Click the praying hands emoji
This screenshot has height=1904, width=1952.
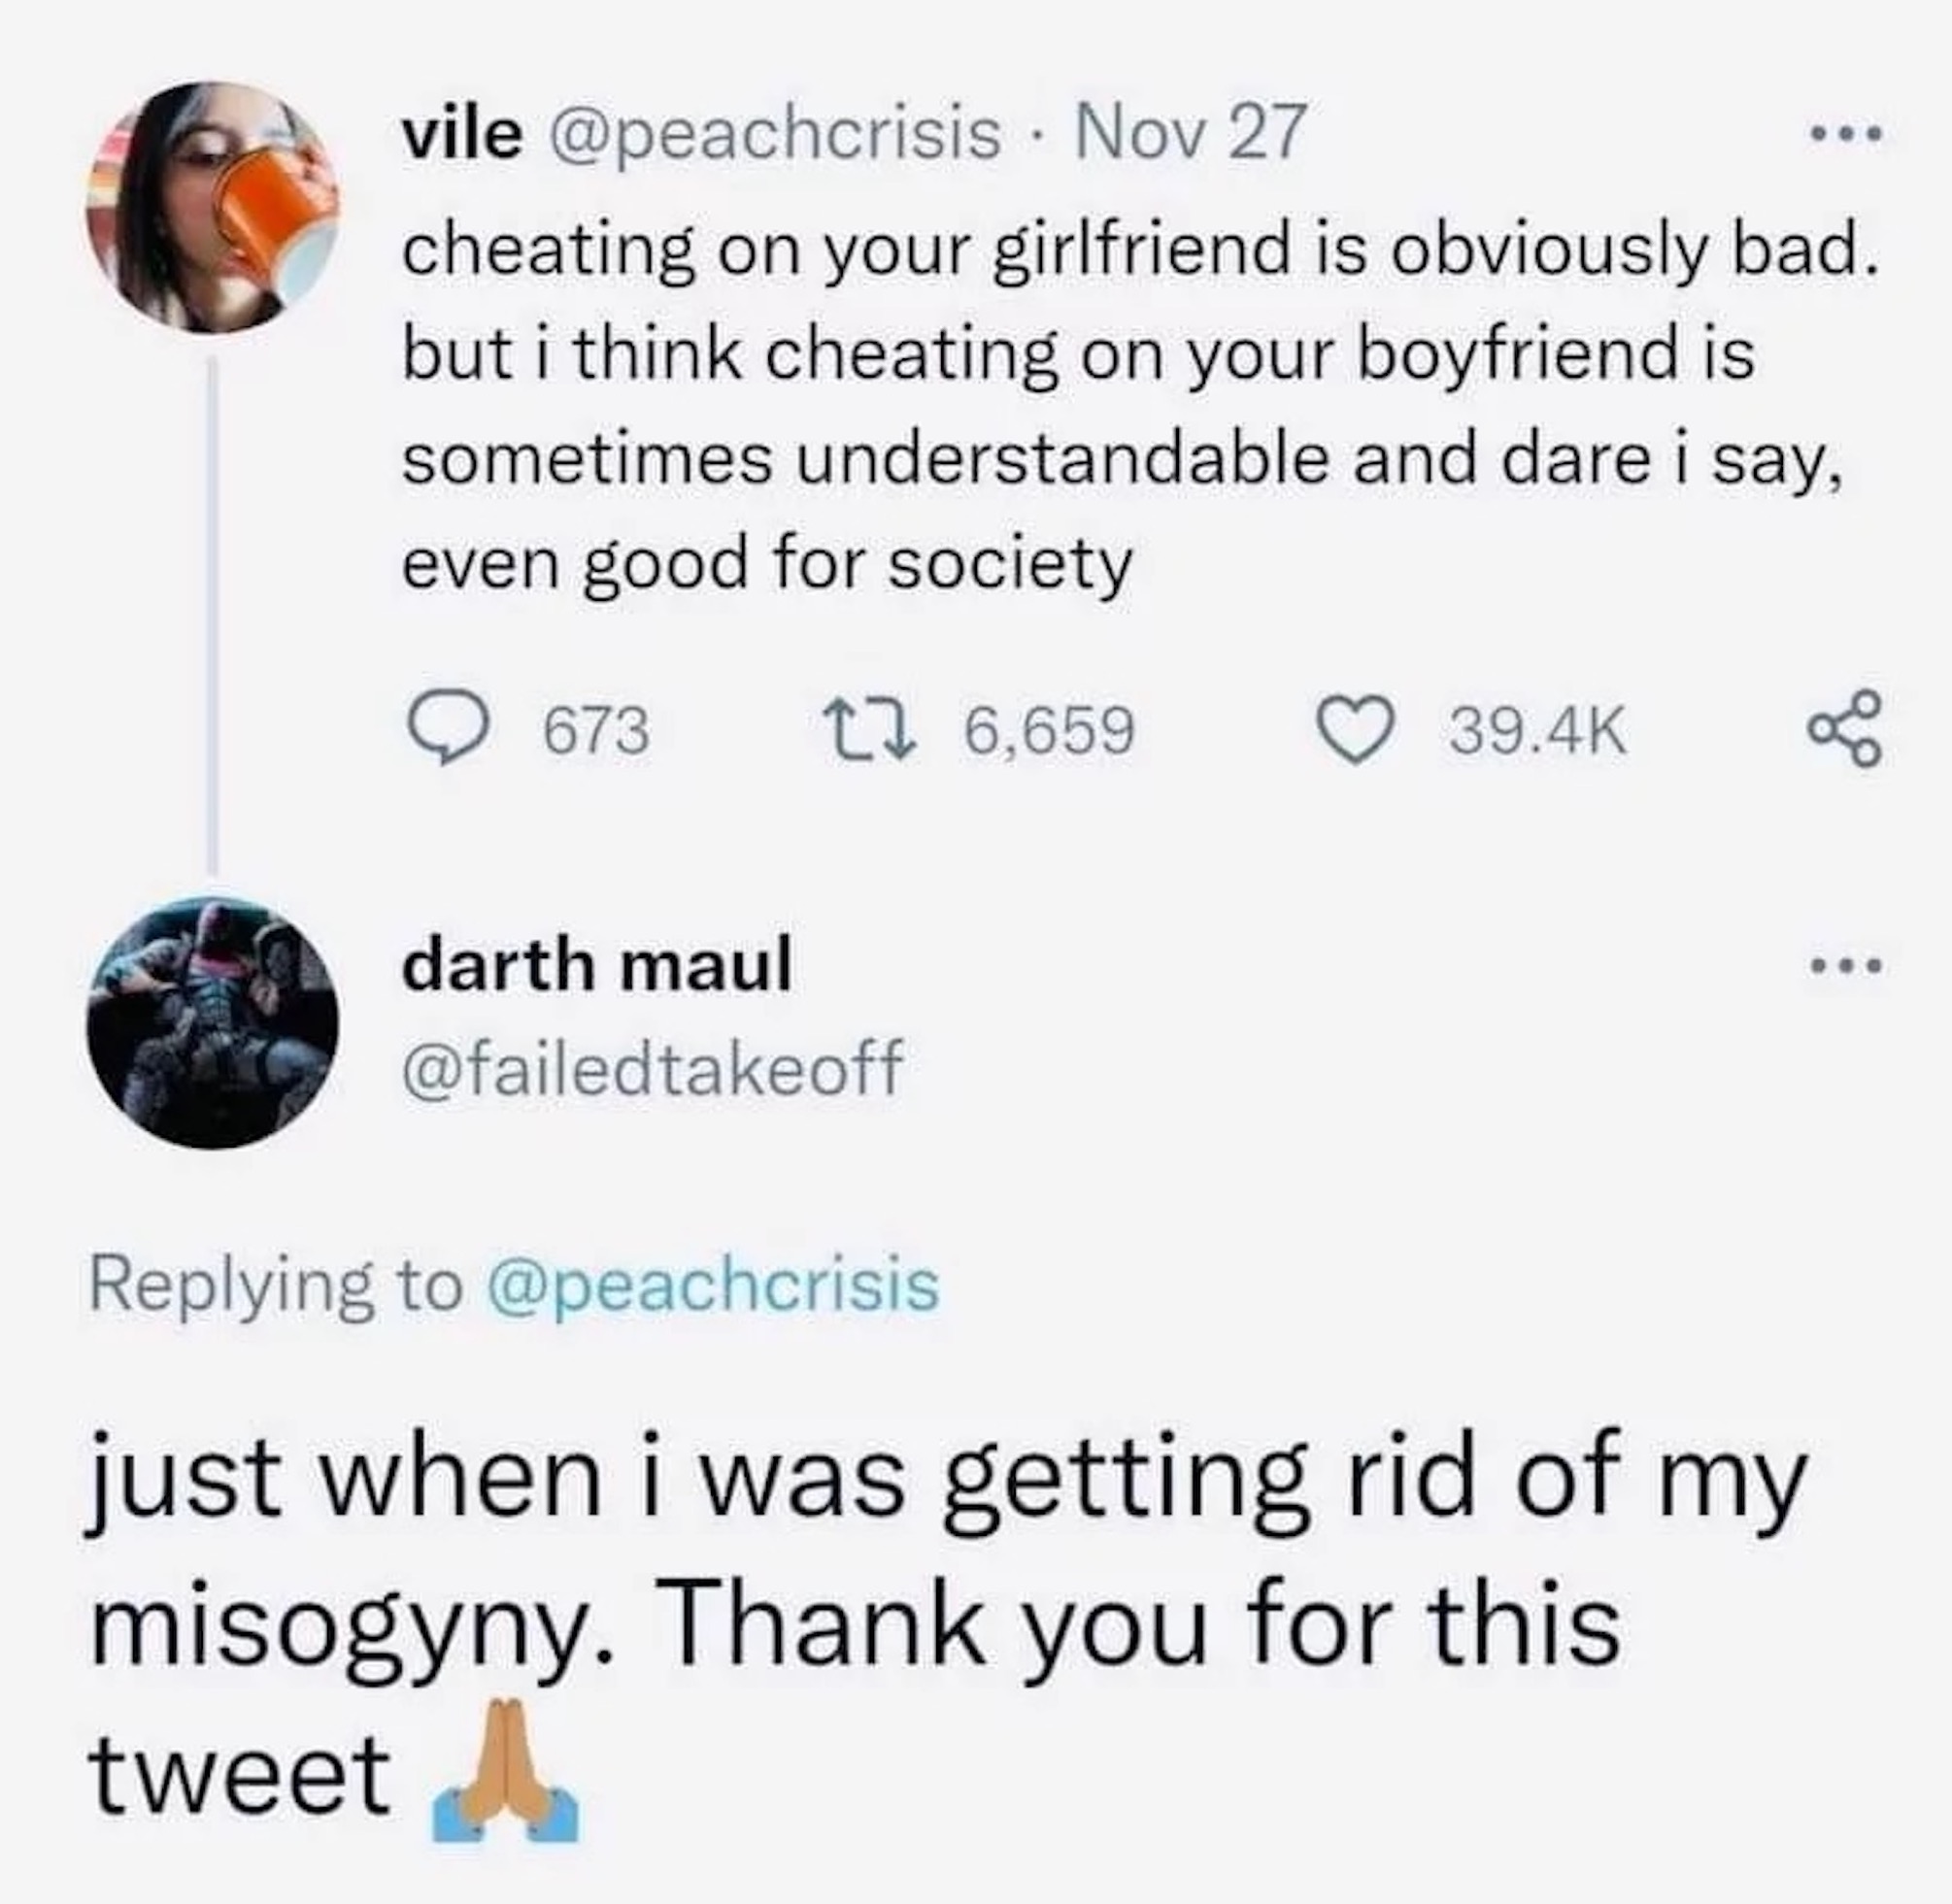506,1775
